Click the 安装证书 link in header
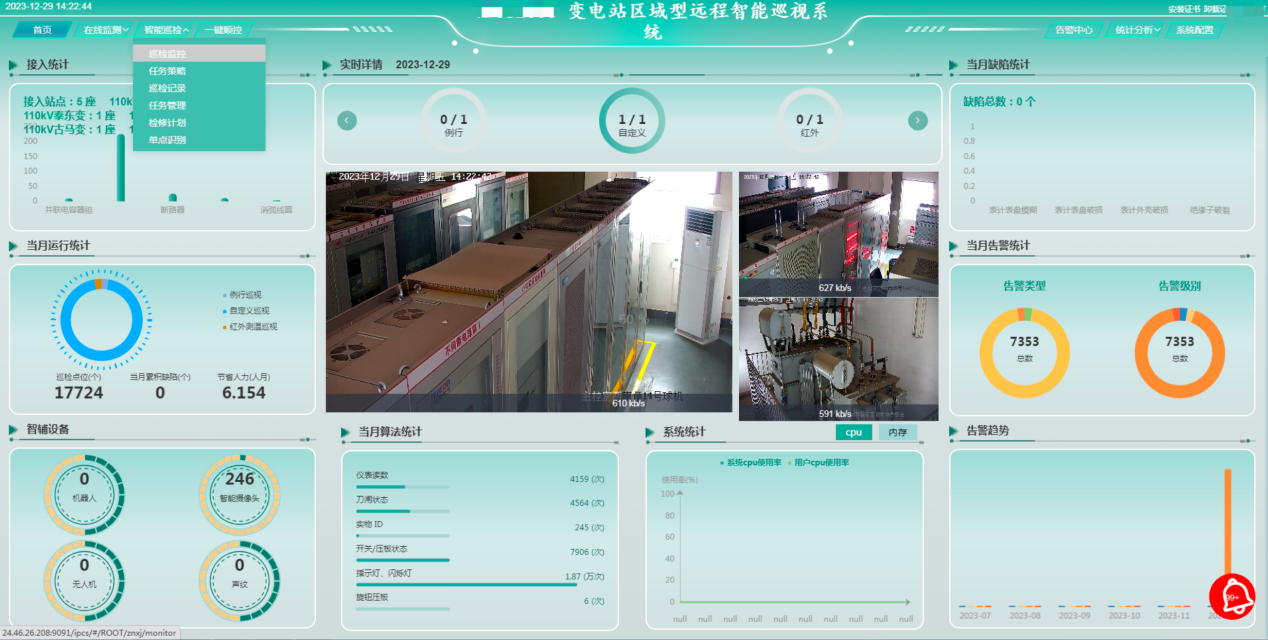The width and height of the screenshot is (1268, 640). point(1183,9)
